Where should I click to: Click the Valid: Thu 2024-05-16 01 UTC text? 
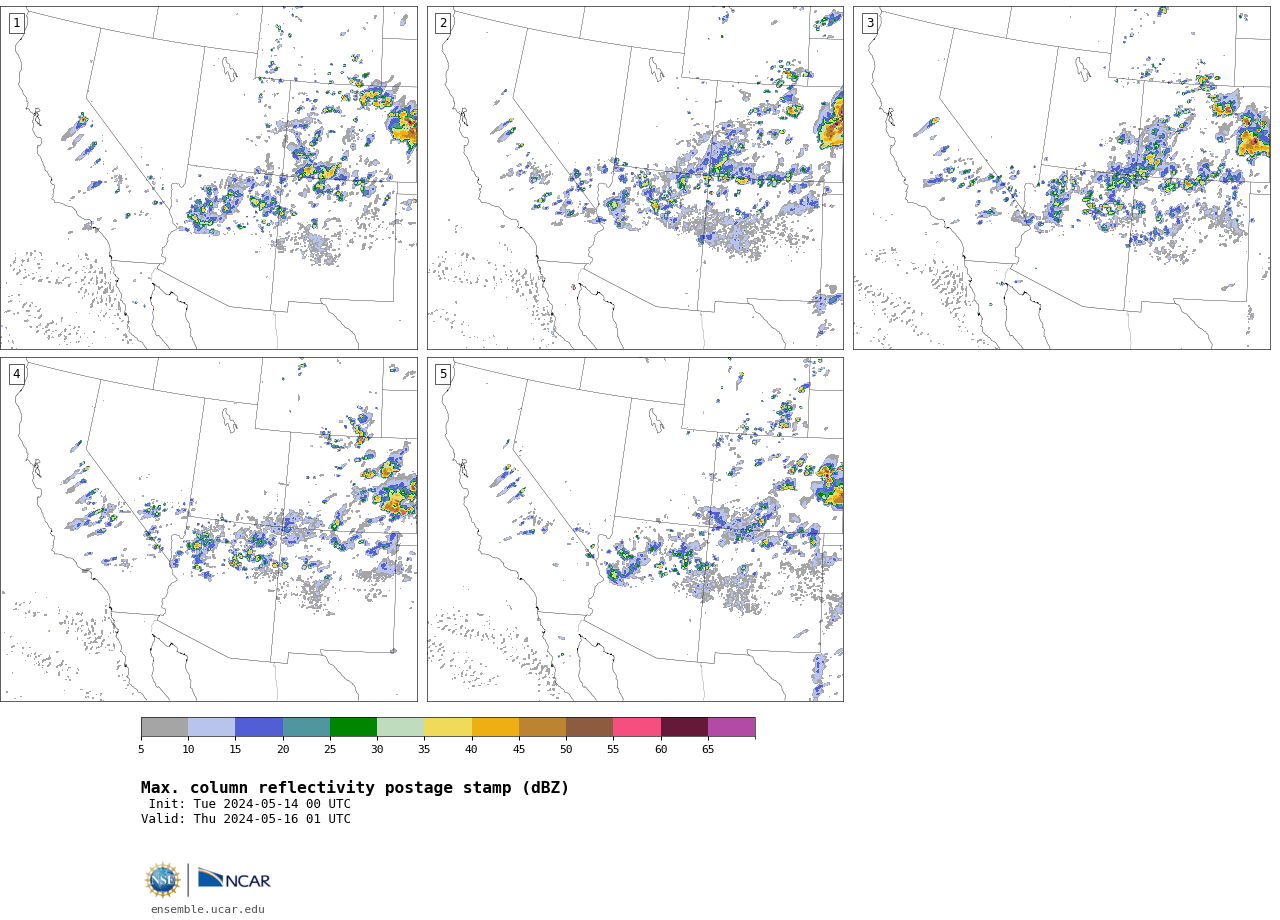point(246,819)
